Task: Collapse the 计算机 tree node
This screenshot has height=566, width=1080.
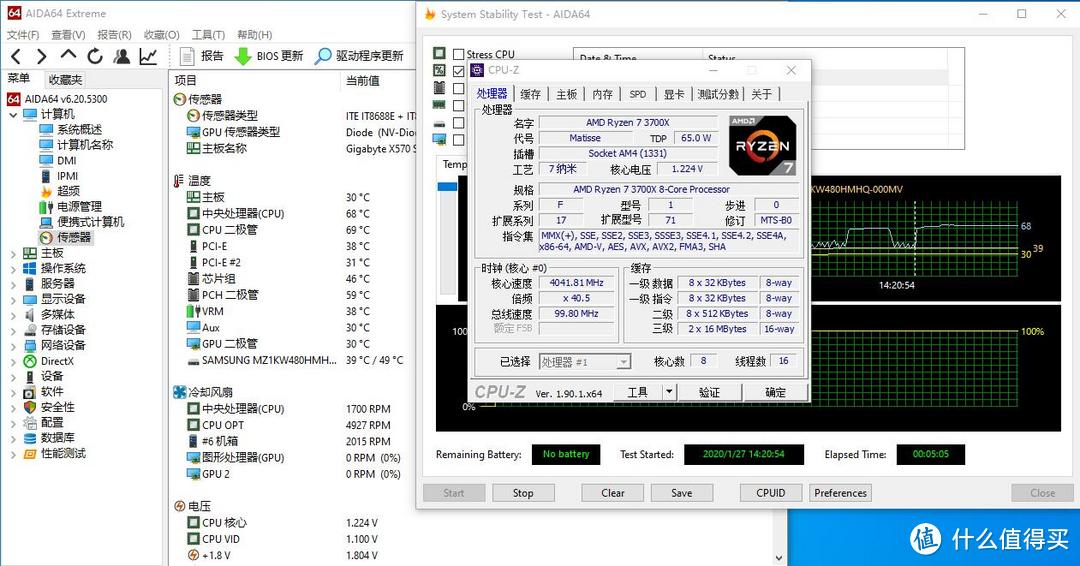Action: point(13,114)
